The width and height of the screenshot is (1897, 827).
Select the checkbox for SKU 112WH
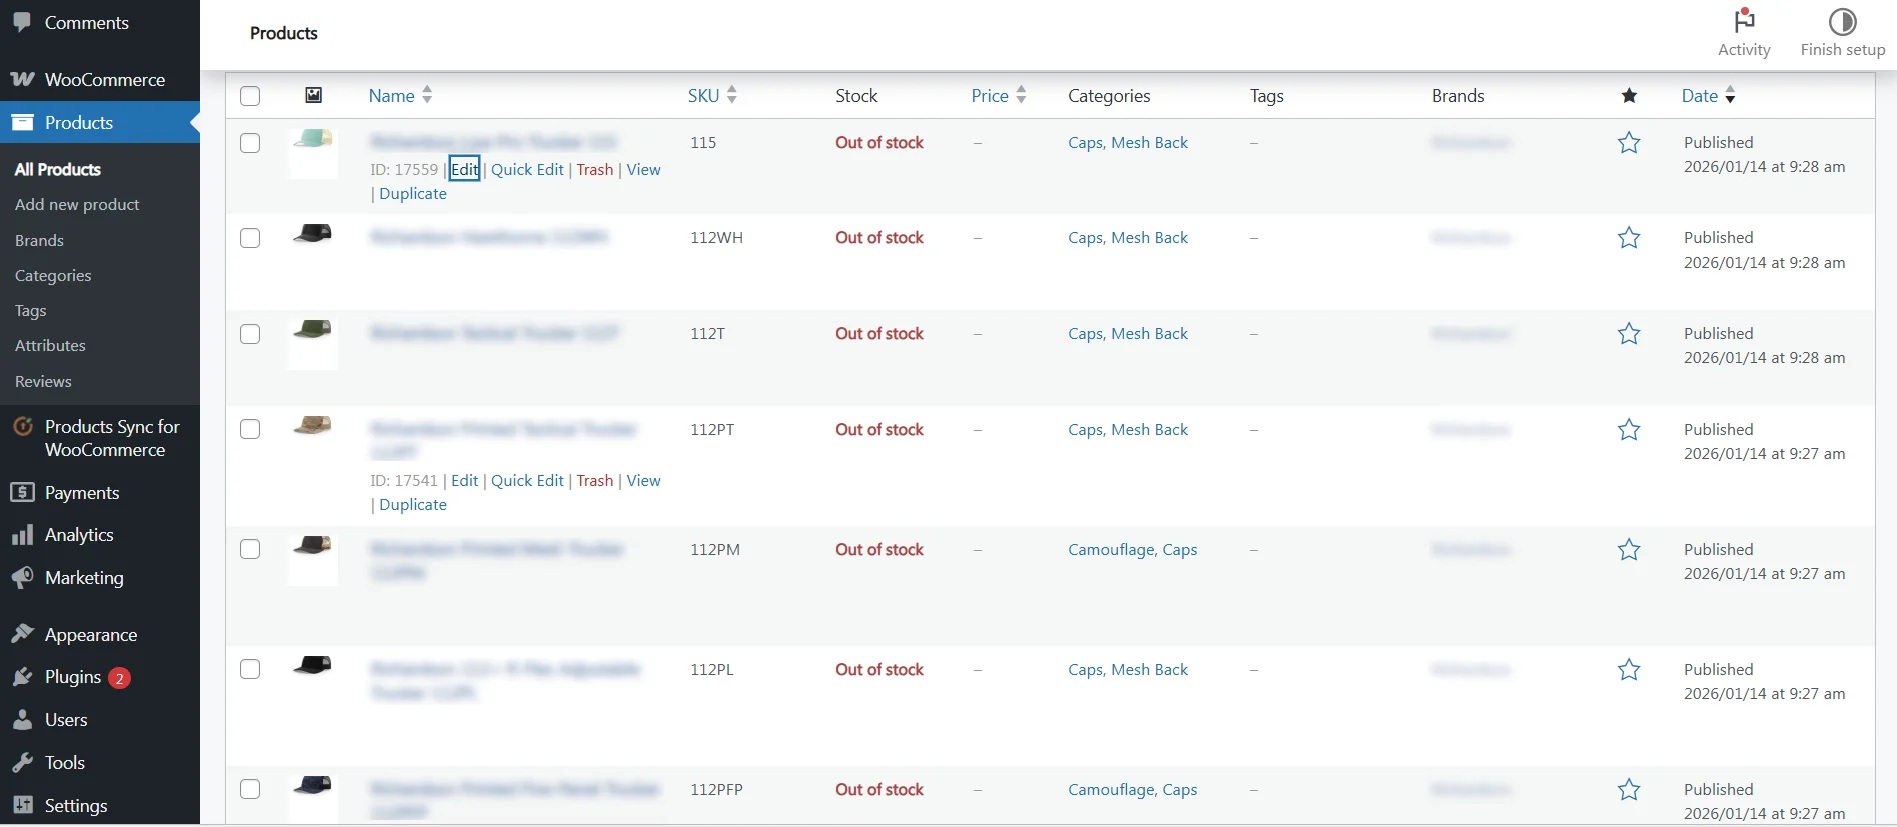250,238
